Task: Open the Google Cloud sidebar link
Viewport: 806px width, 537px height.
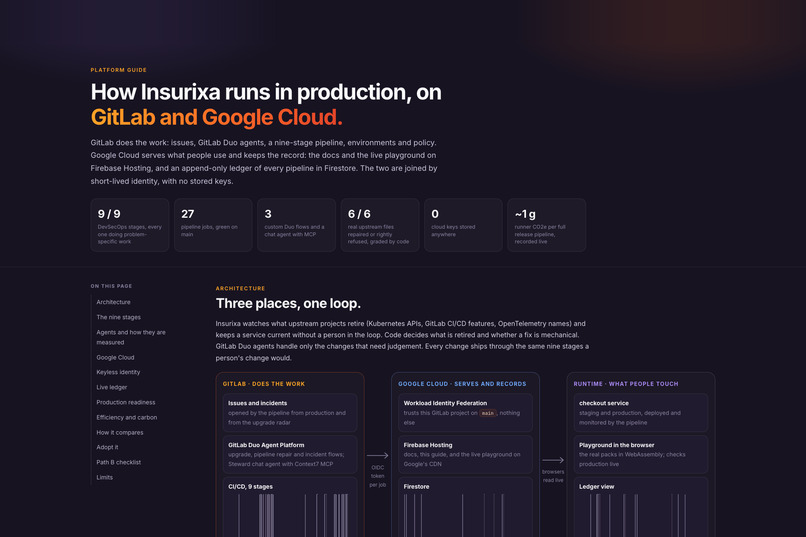Action: point(115,357)
